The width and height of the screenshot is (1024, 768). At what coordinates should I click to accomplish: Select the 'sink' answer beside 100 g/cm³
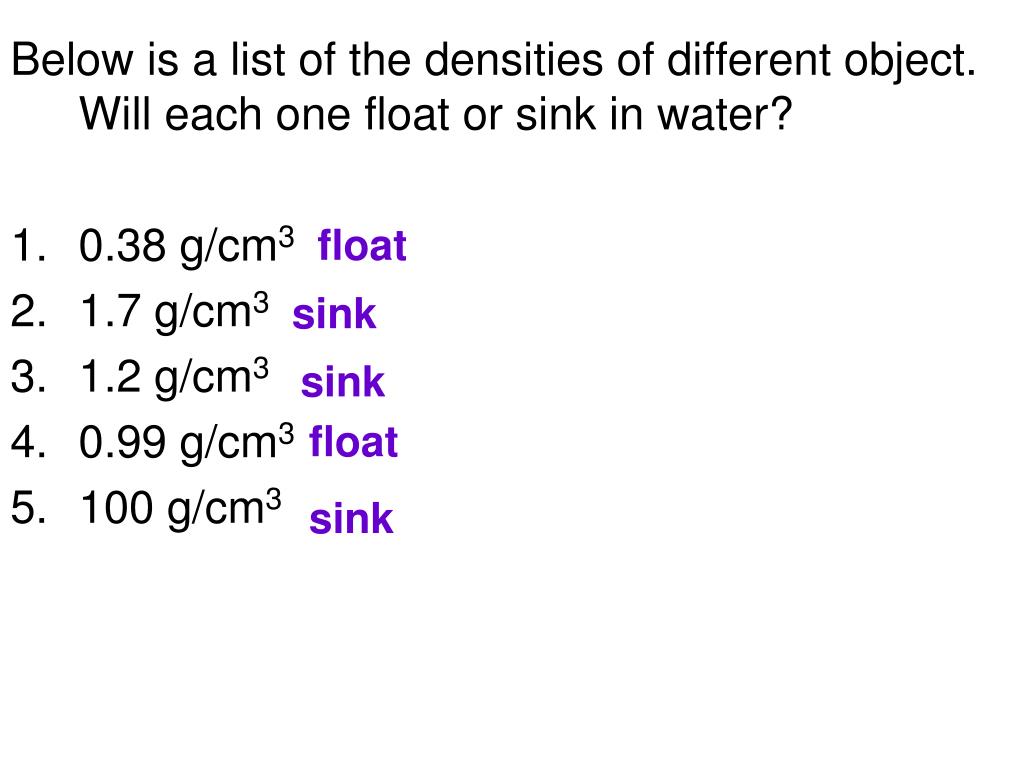click(351, 519)
